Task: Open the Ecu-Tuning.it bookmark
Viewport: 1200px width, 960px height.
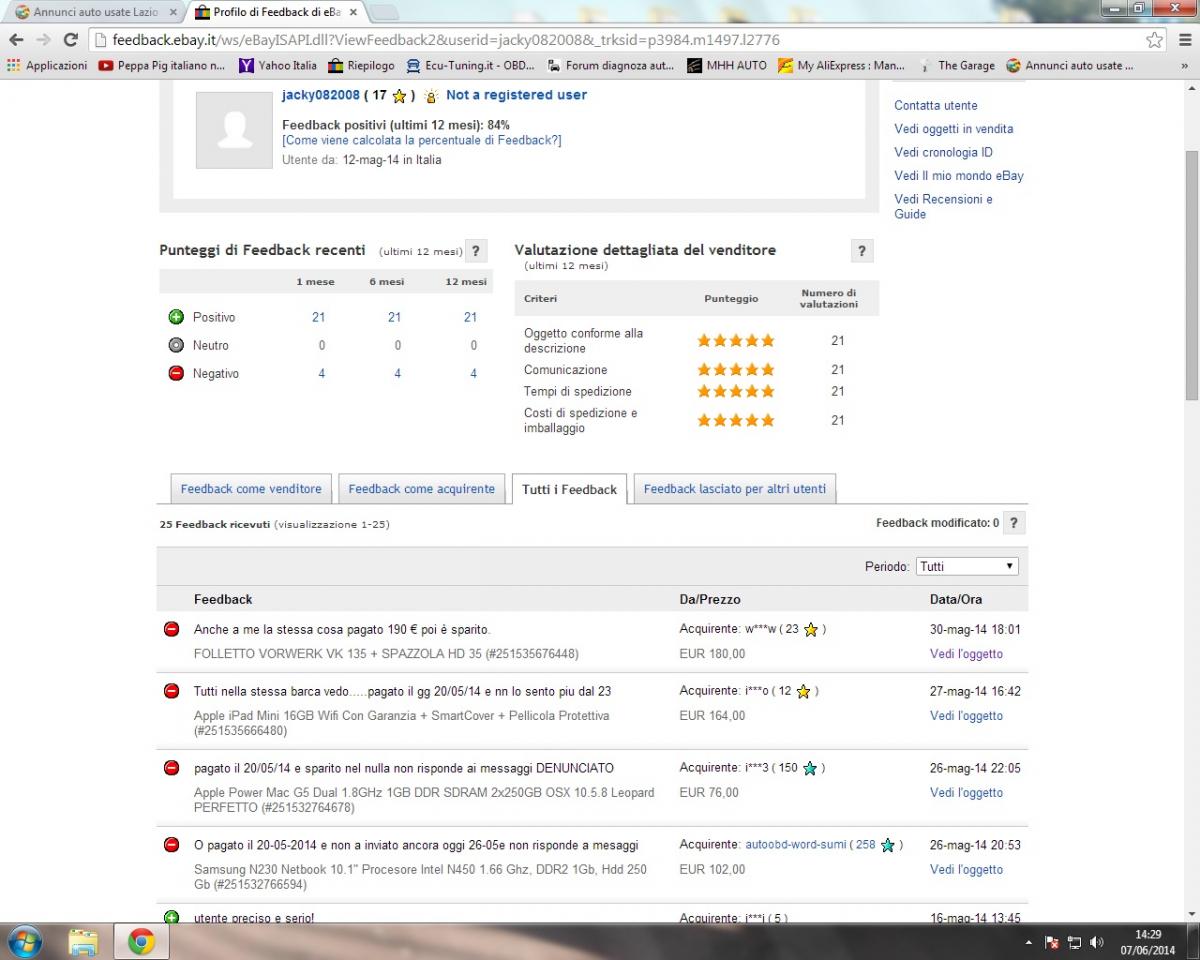Action: [x=470, y=66]
